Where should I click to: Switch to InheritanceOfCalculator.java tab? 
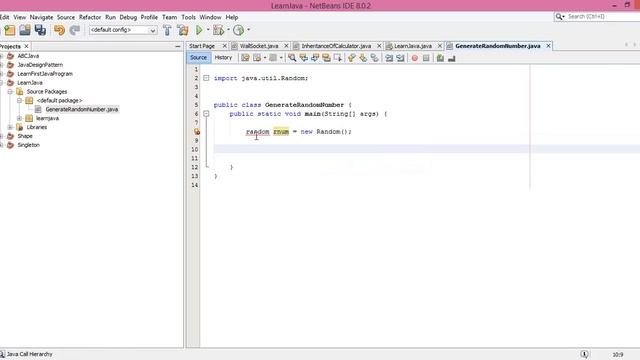point(336,46)
